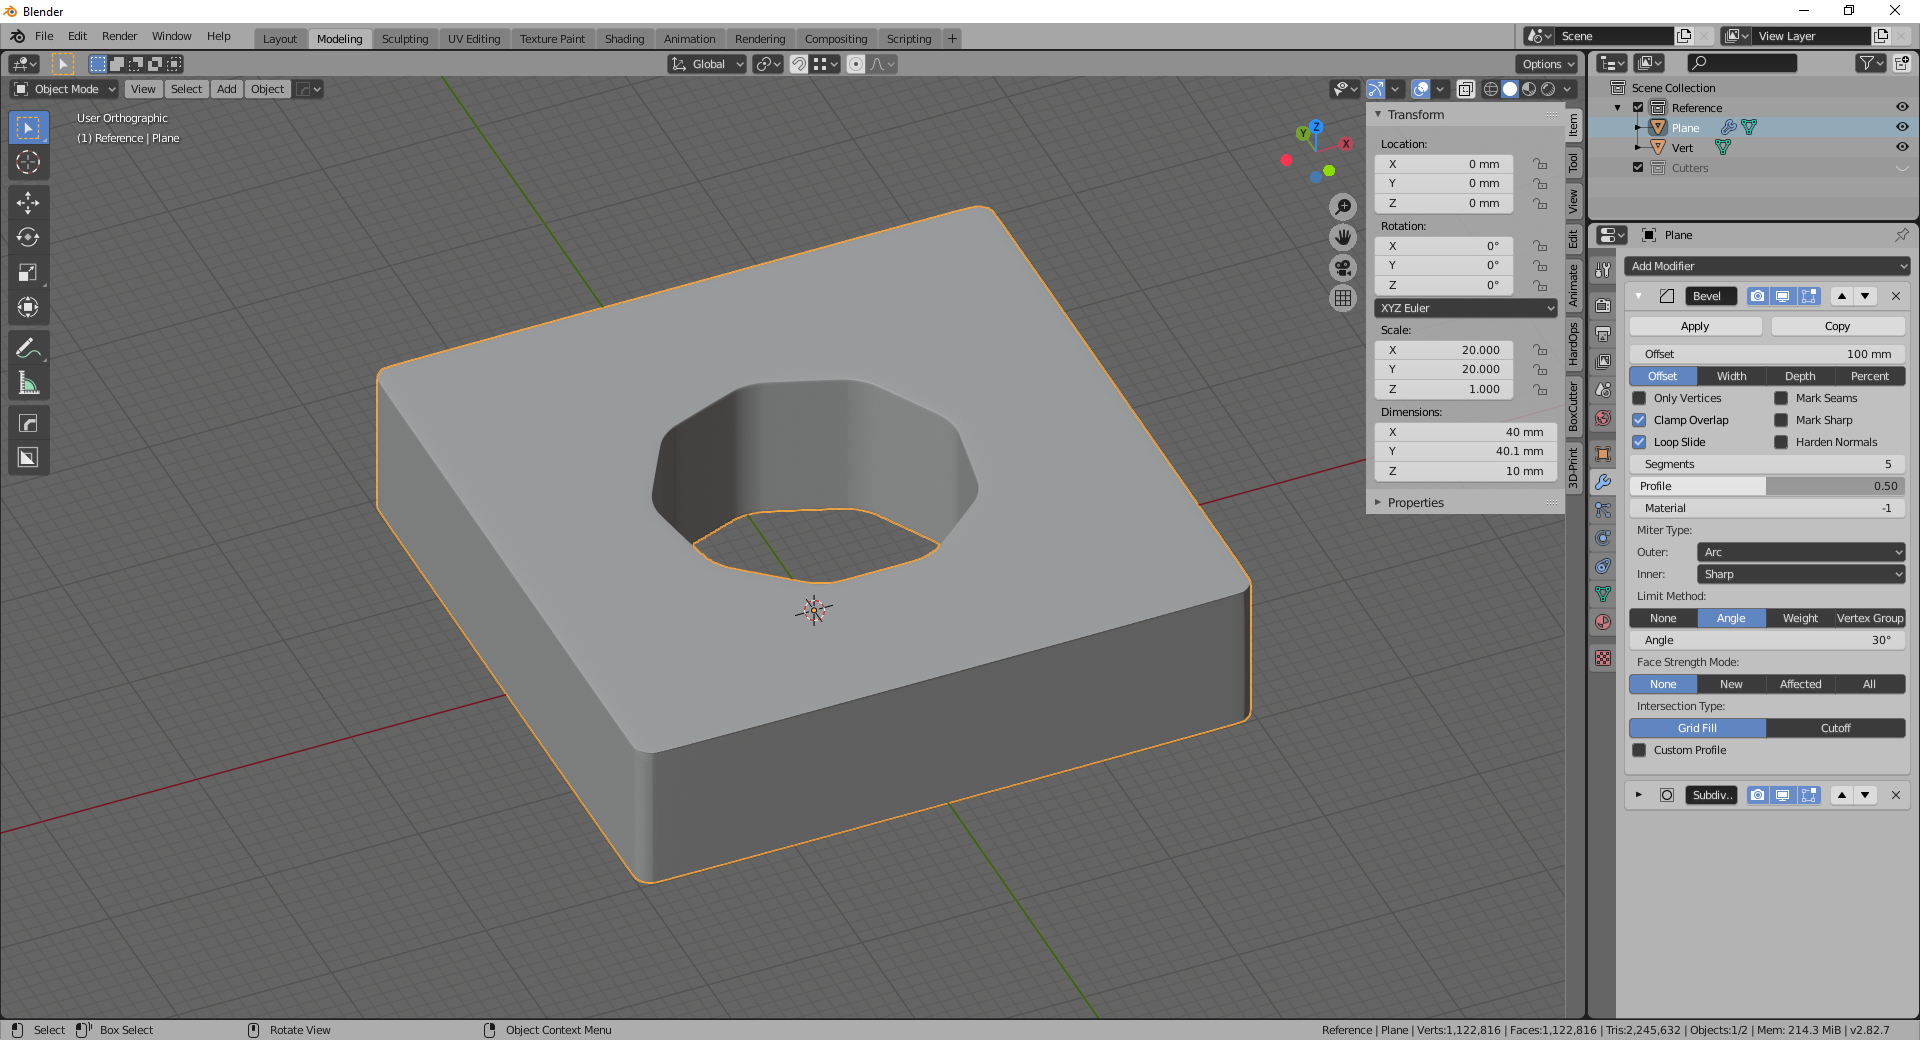
Task: Open the Outer miter type dropdown
Action: (x=1800, y=552)
